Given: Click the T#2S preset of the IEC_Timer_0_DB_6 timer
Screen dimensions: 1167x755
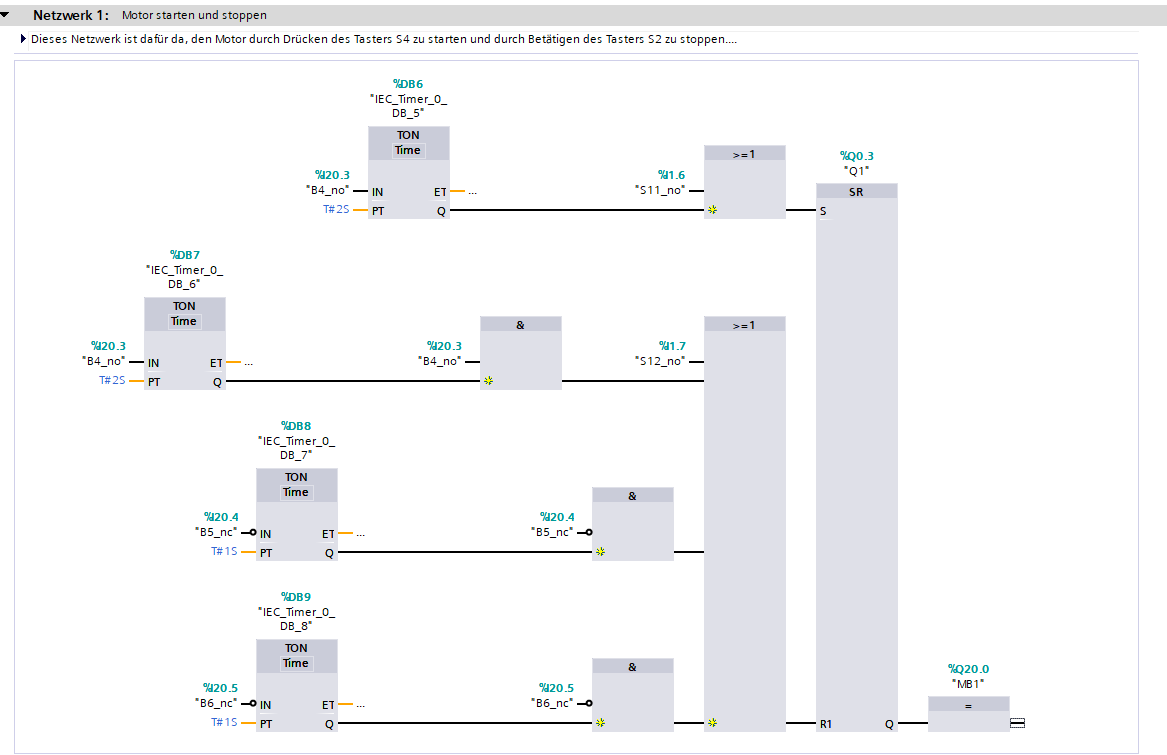Looking at the screenshot, I should [x=111, y=381].
